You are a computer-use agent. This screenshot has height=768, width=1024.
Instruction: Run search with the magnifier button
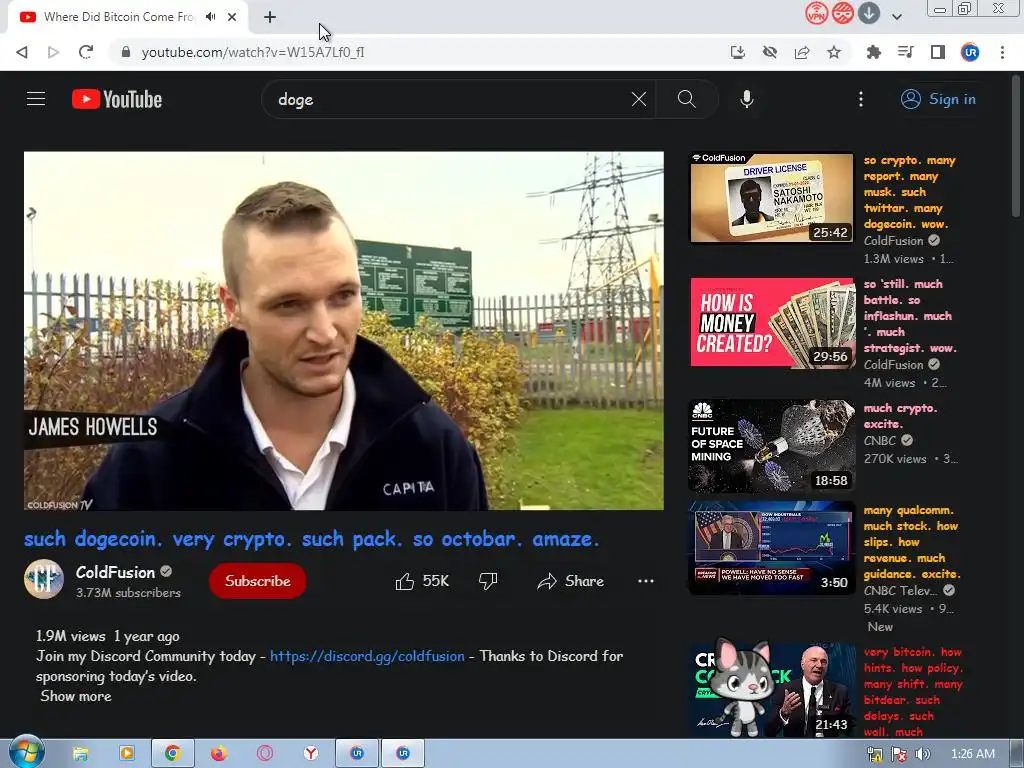point(686,99)
